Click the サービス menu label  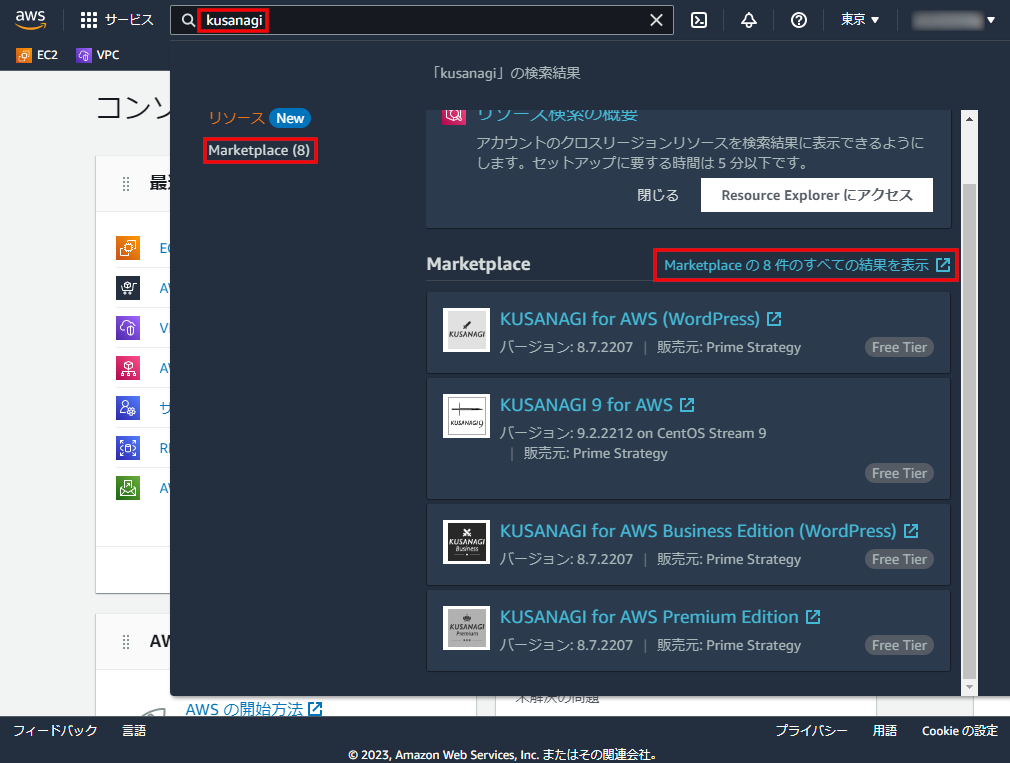coord(129,20)
